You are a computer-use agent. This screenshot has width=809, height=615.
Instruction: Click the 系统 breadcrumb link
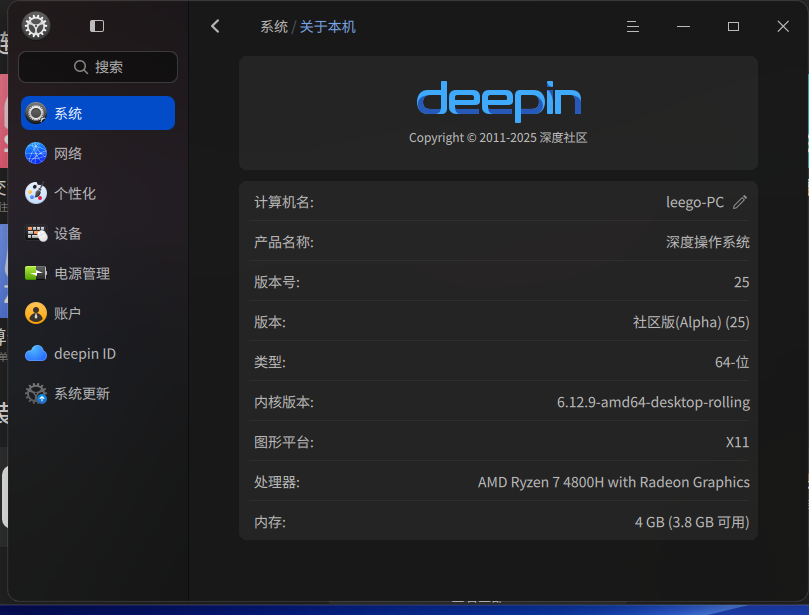[x=274, y=27]
